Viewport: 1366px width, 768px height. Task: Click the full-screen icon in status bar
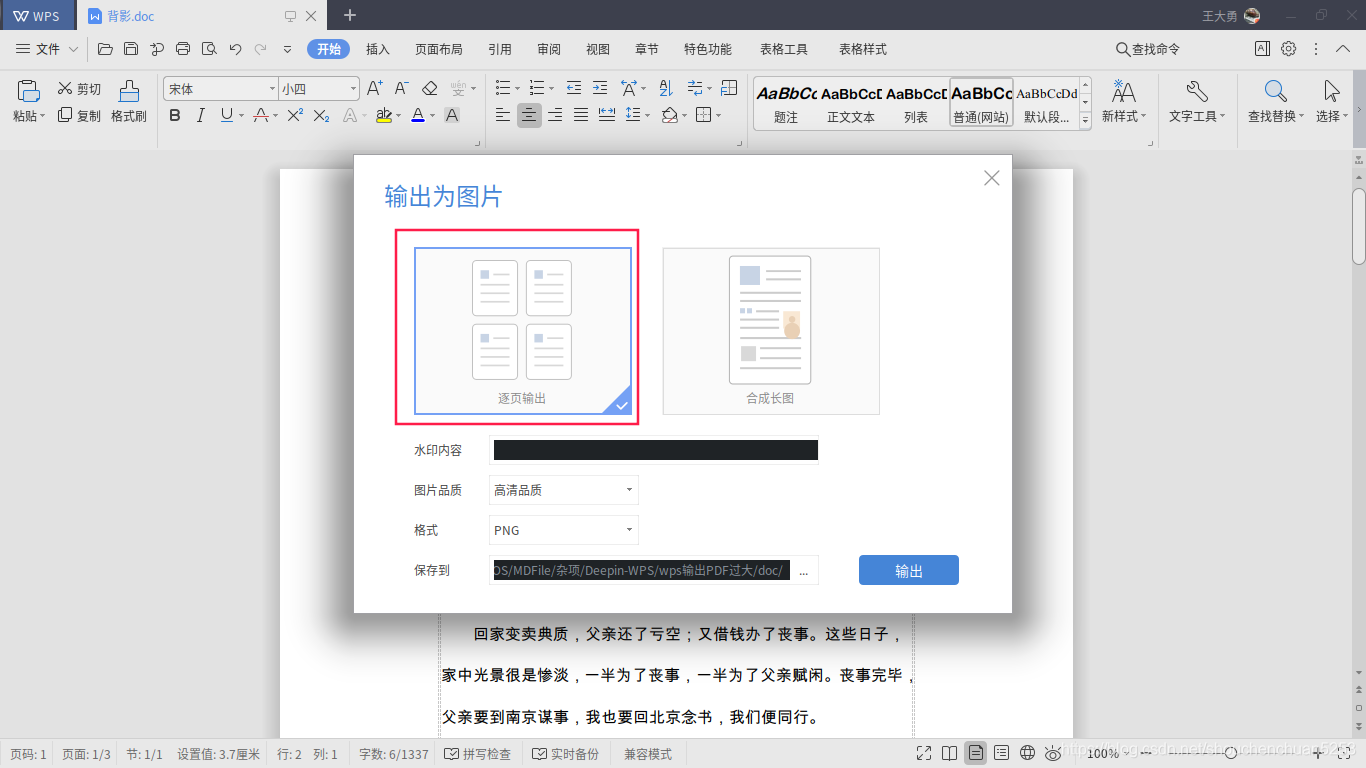pyautogui.click(x=924, y=753)
